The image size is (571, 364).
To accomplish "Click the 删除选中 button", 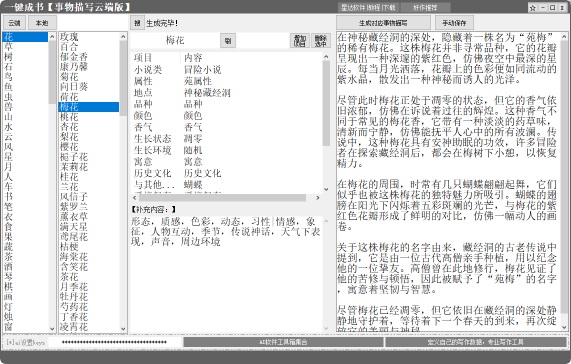I will click(x=320, y=40).
